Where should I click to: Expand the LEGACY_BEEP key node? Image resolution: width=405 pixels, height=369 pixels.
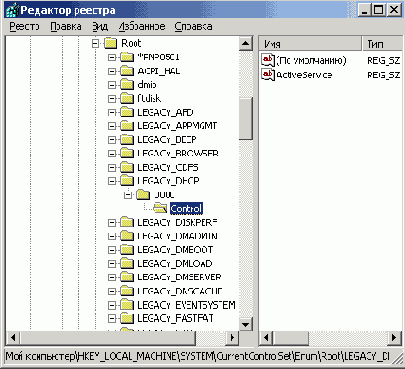[x=112, y=140]
